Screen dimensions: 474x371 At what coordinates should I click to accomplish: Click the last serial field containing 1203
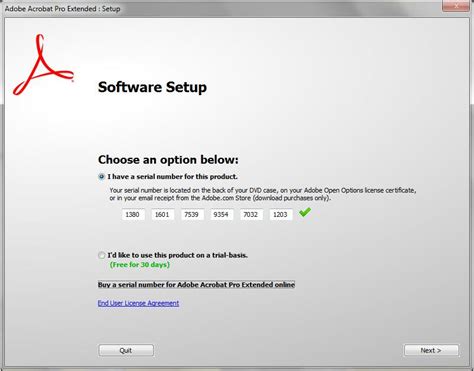(281, 215)
